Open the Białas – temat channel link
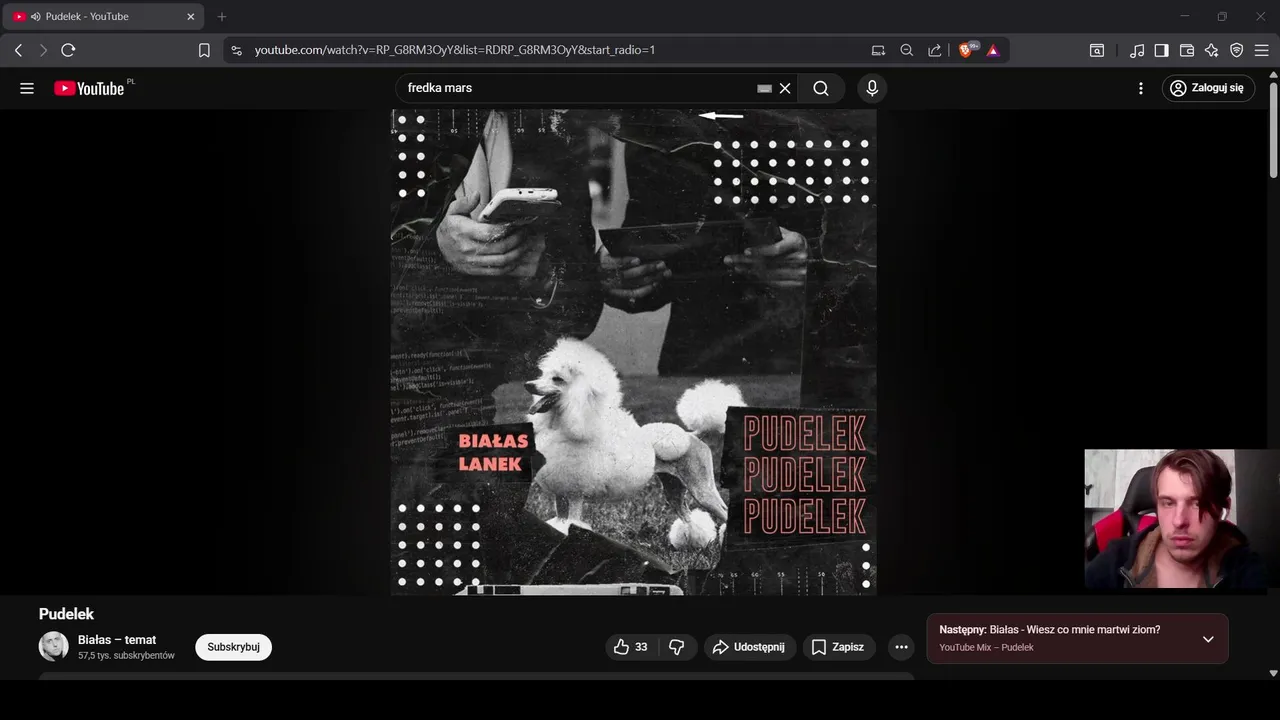The height and width of the screenshot is (720, 1280). point(117,640)
